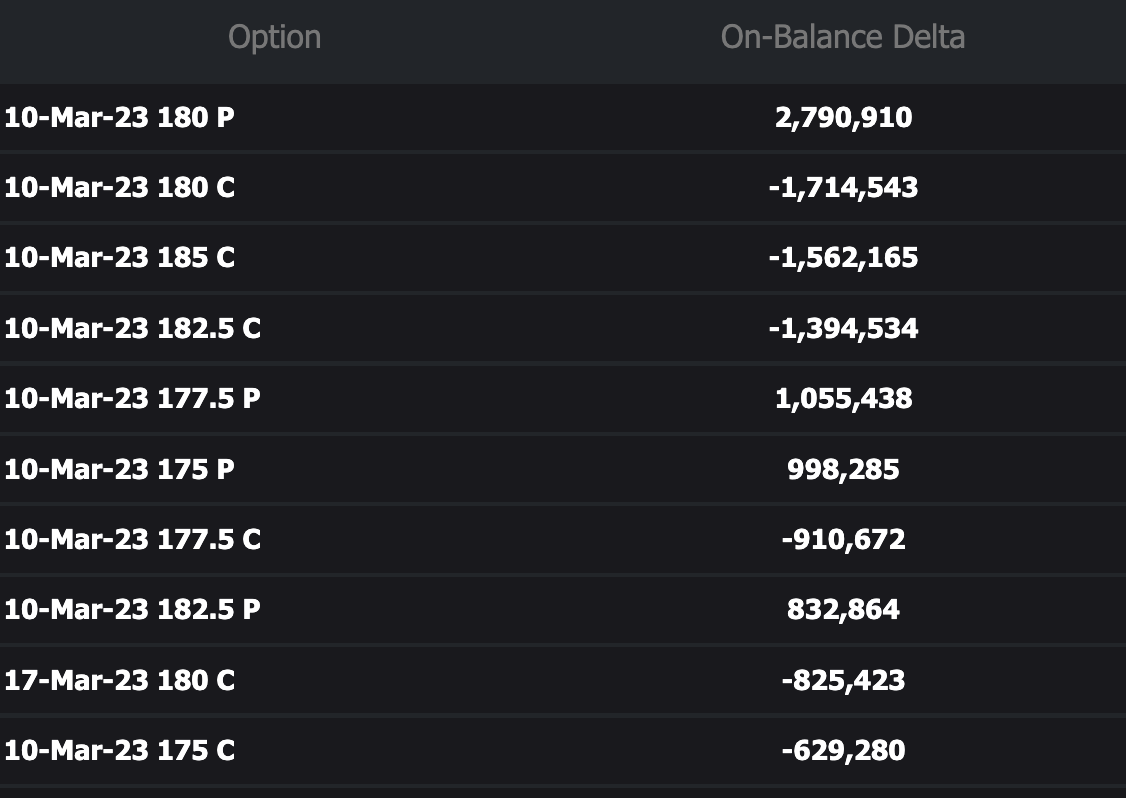Select the -1,714,543 delta value
This screenshot has height=798, width=1126.
click(843, 188)
